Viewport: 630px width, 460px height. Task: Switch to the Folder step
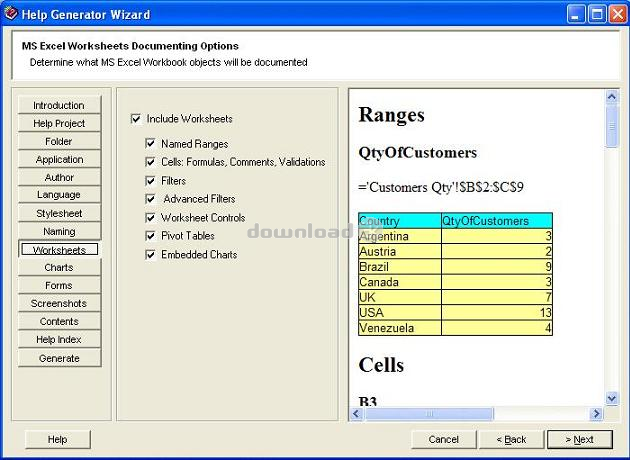tap(59, 141)
